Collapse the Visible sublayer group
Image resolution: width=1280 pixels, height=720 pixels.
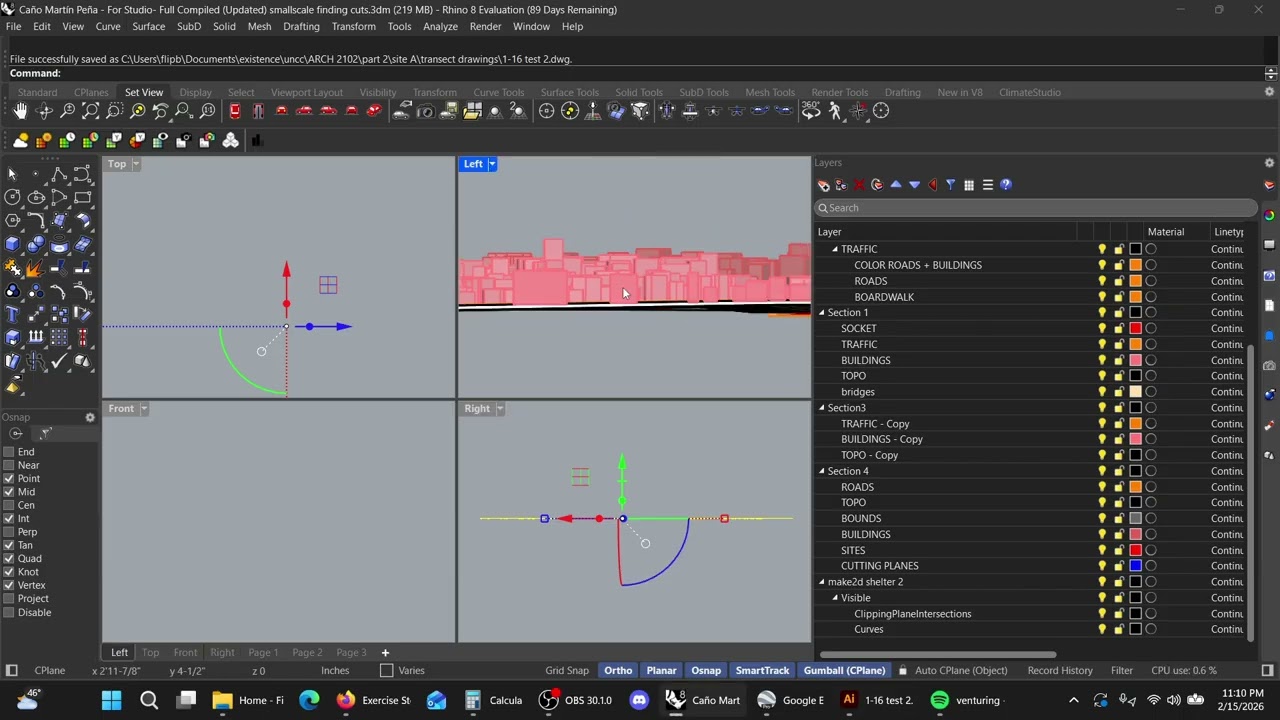click(836, 598)
